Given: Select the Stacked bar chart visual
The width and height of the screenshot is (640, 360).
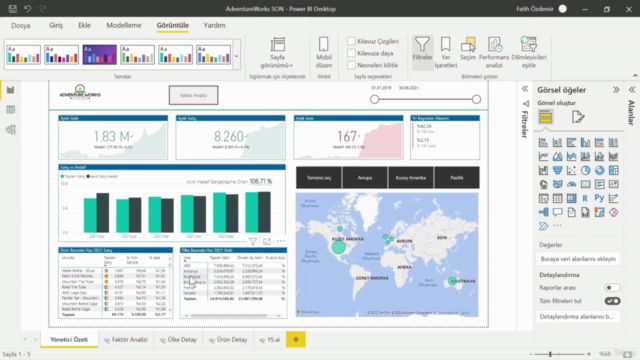Looking at the screenshot, I should (x=543, y=142).
